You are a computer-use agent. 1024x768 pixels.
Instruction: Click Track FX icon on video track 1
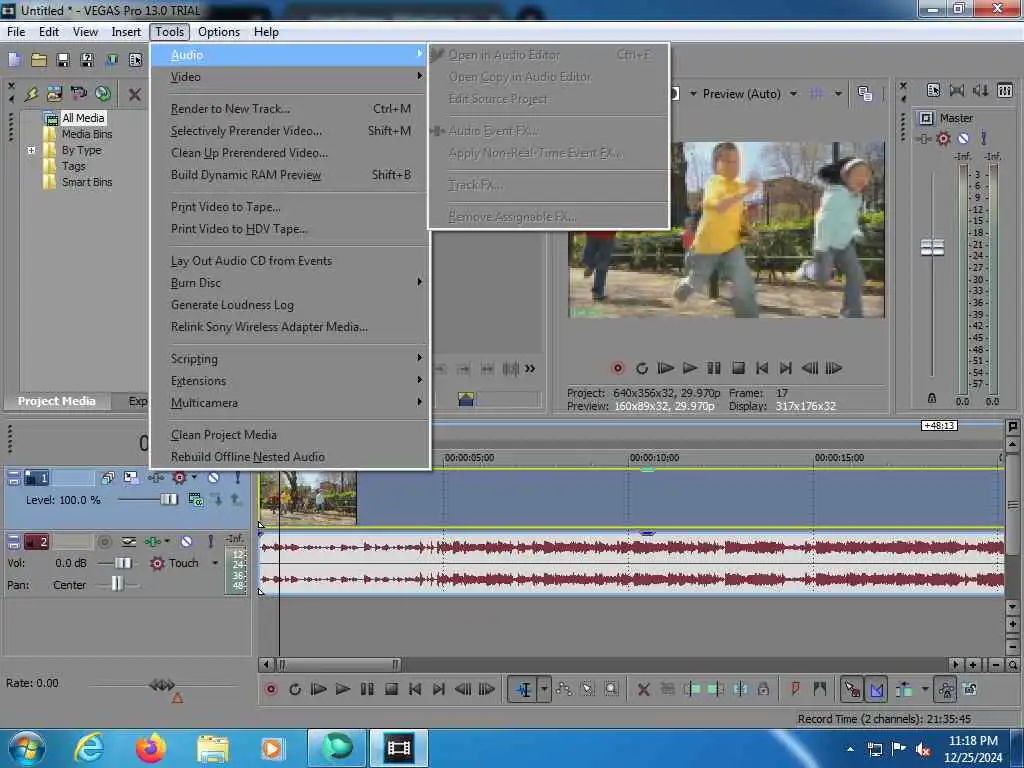point(155,478)
